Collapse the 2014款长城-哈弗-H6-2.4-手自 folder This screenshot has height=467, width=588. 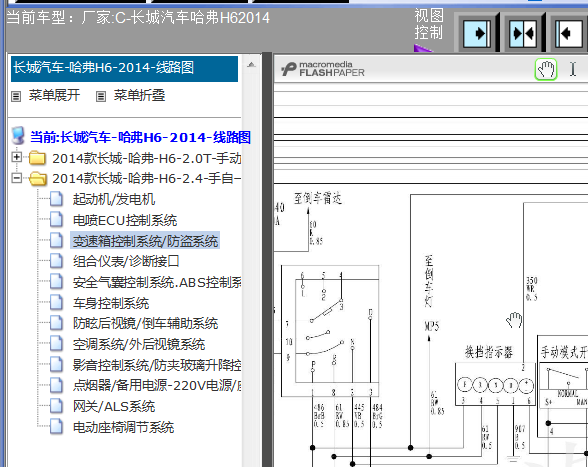(x=16, y=178)
